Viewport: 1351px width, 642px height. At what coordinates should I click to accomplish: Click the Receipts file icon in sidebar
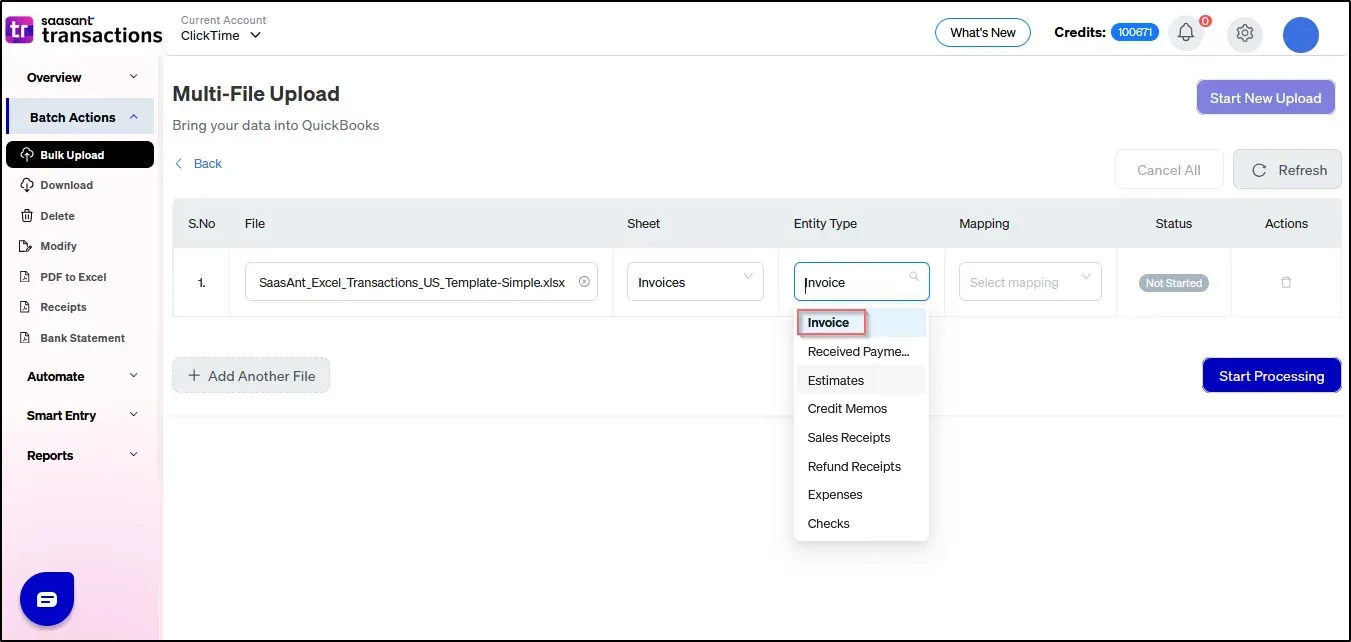pos(27,307)
